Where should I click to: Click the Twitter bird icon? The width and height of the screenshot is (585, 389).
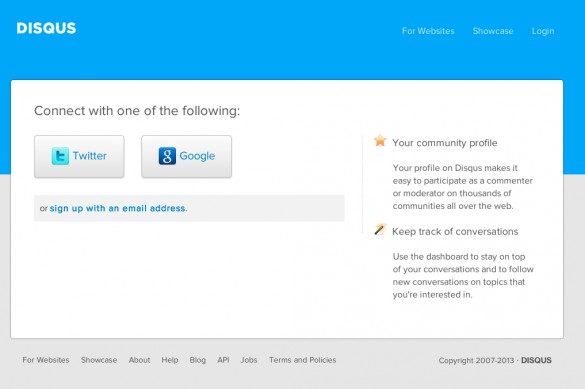coord(60,156)
